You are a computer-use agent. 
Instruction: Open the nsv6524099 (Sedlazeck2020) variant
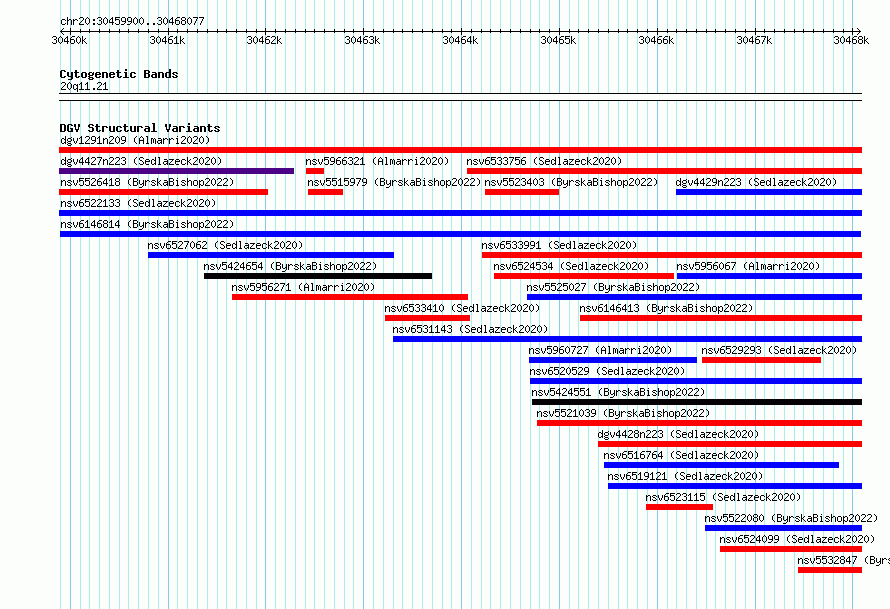pos(797,539)
